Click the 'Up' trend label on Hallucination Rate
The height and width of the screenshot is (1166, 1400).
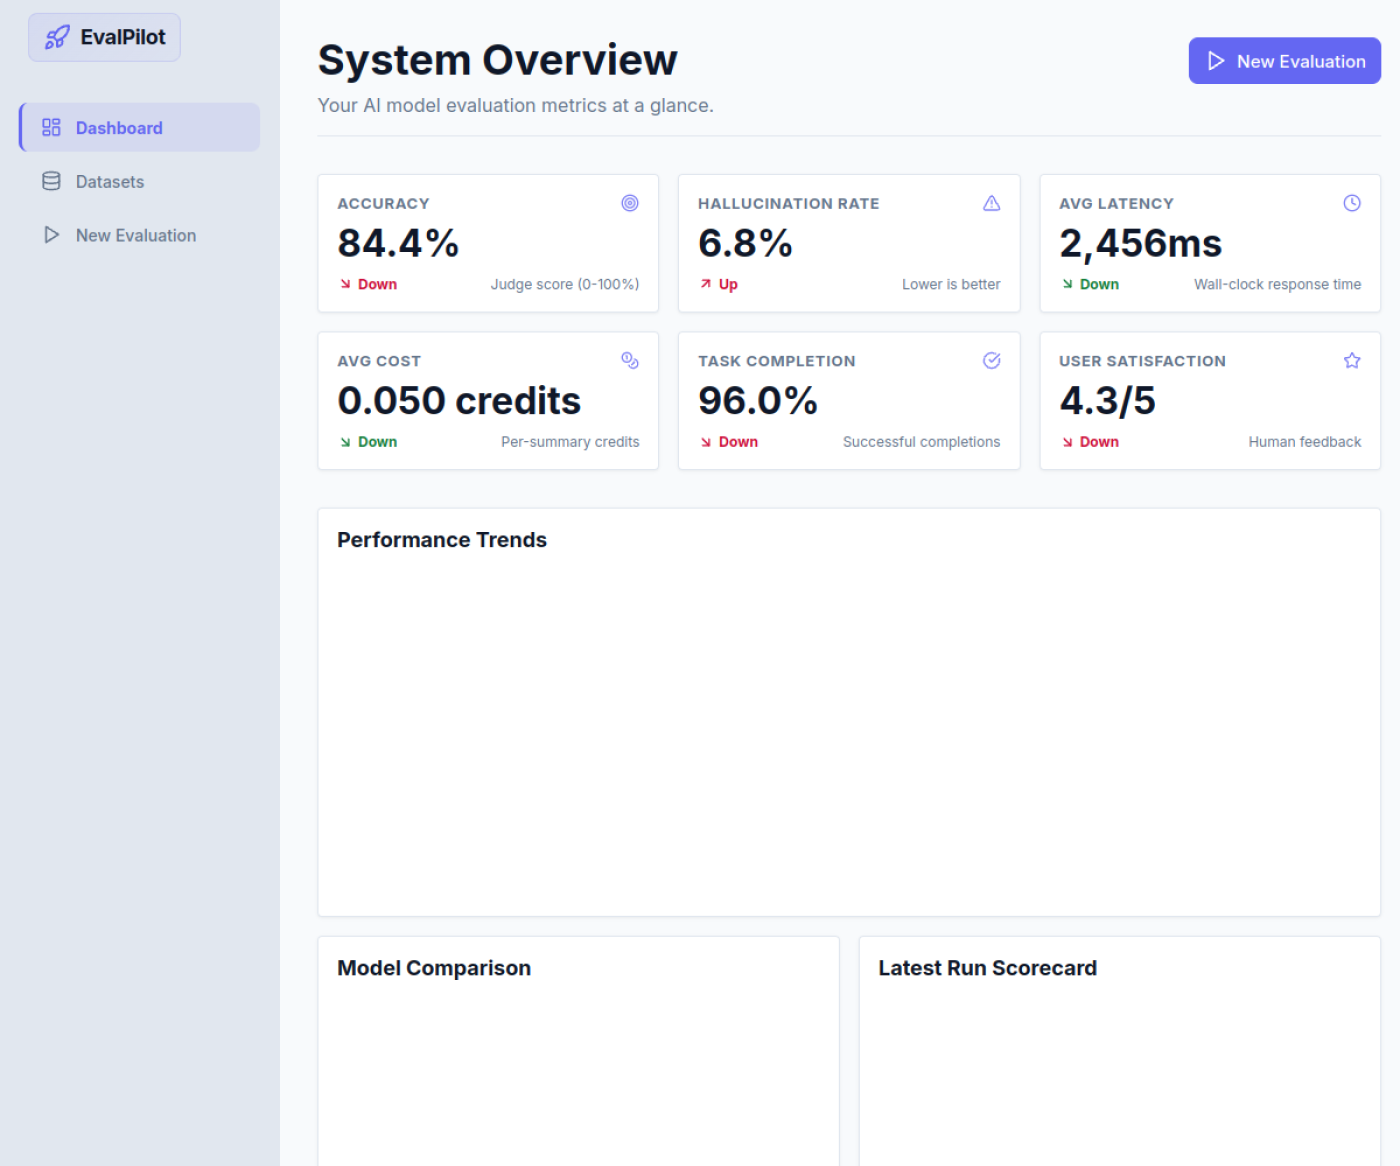click(728, 284)
